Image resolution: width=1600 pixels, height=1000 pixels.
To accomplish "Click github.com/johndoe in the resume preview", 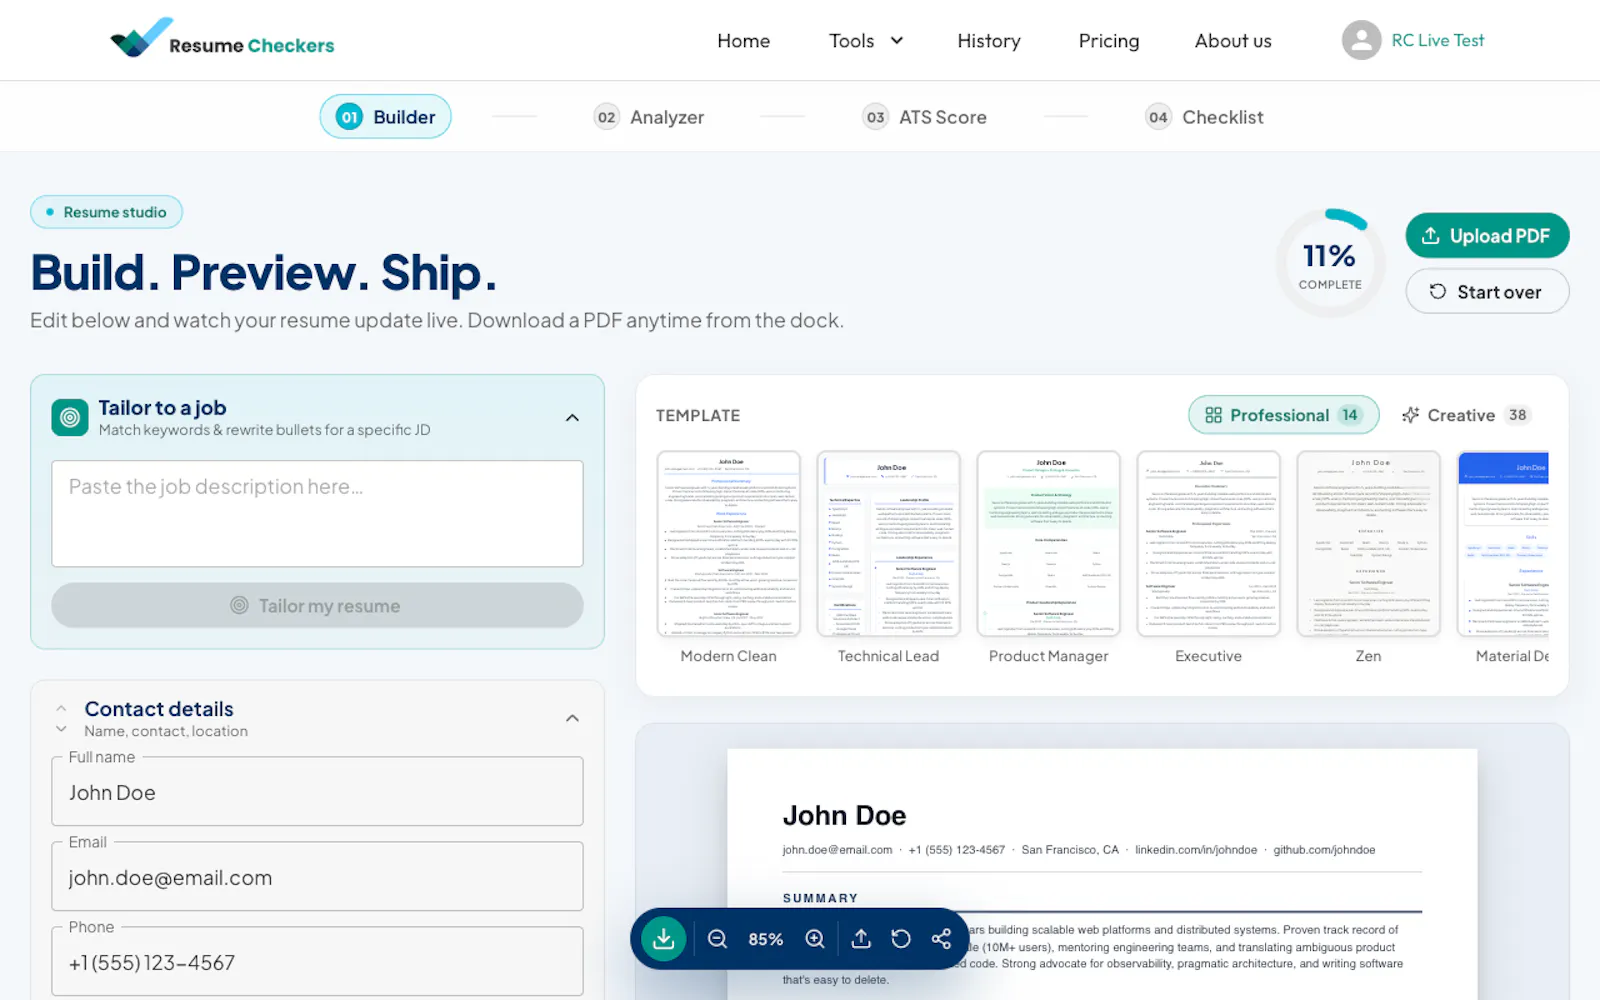I will pos(1324,850).
